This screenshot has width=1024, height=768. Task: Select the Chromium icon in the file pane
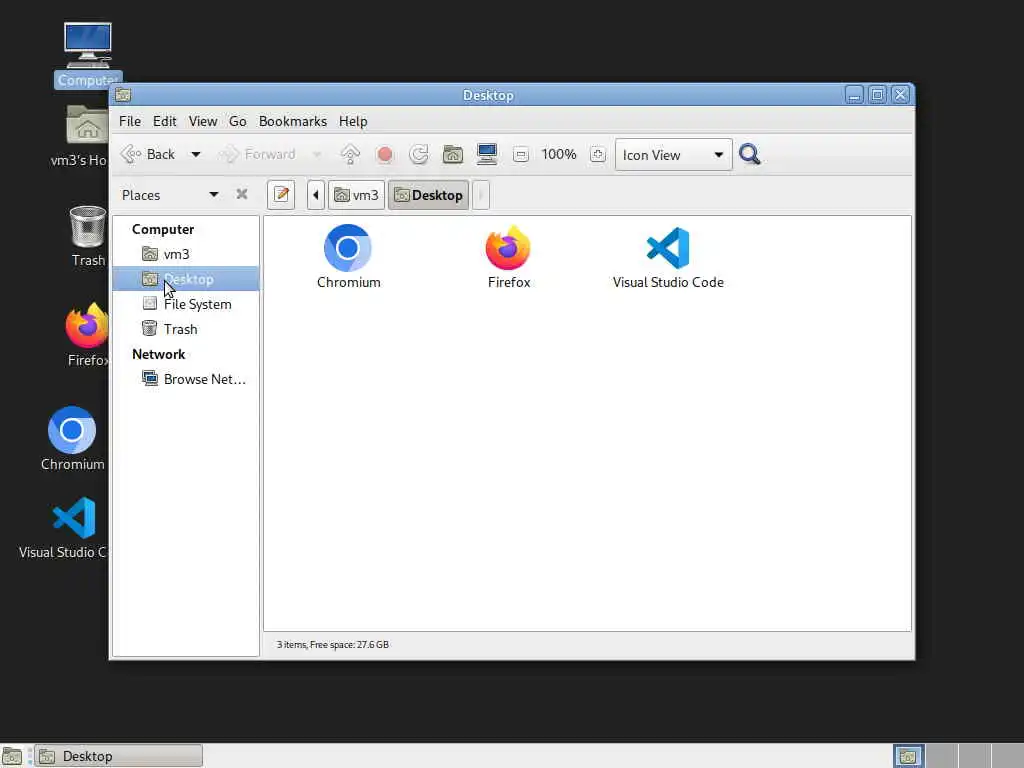click(348, 257)
